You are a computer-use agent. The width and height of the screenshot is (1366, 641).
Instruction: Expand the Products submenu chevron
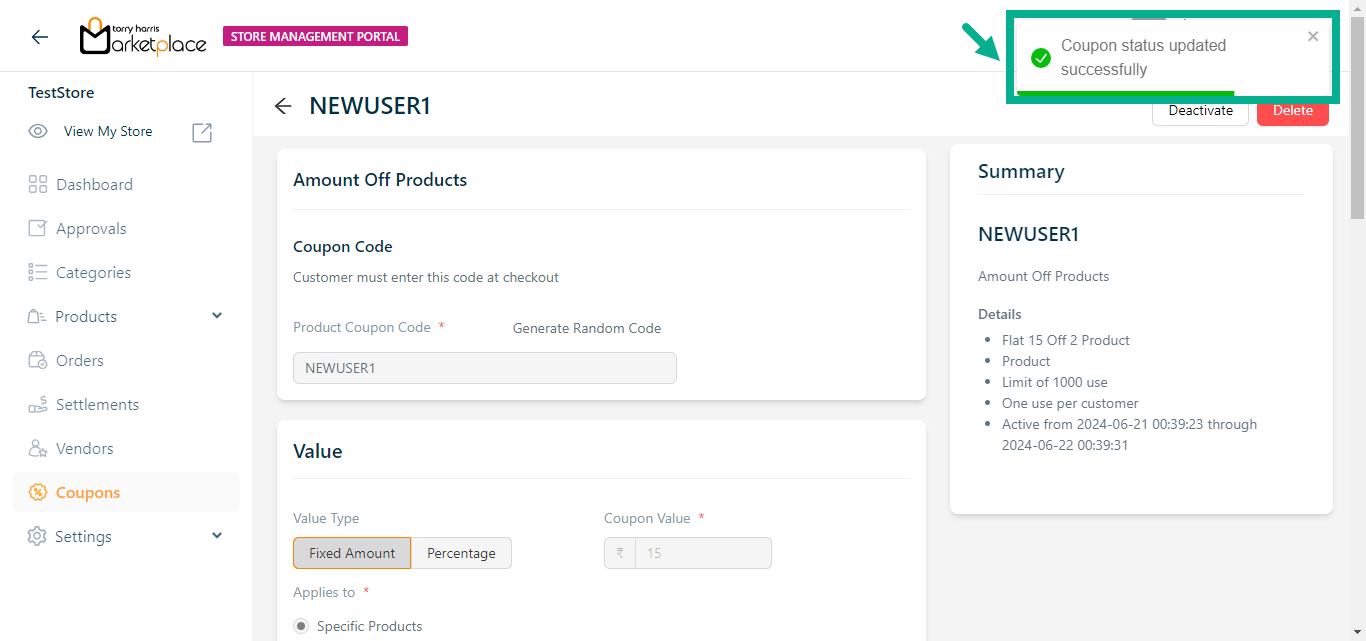(x=217, y=316)
